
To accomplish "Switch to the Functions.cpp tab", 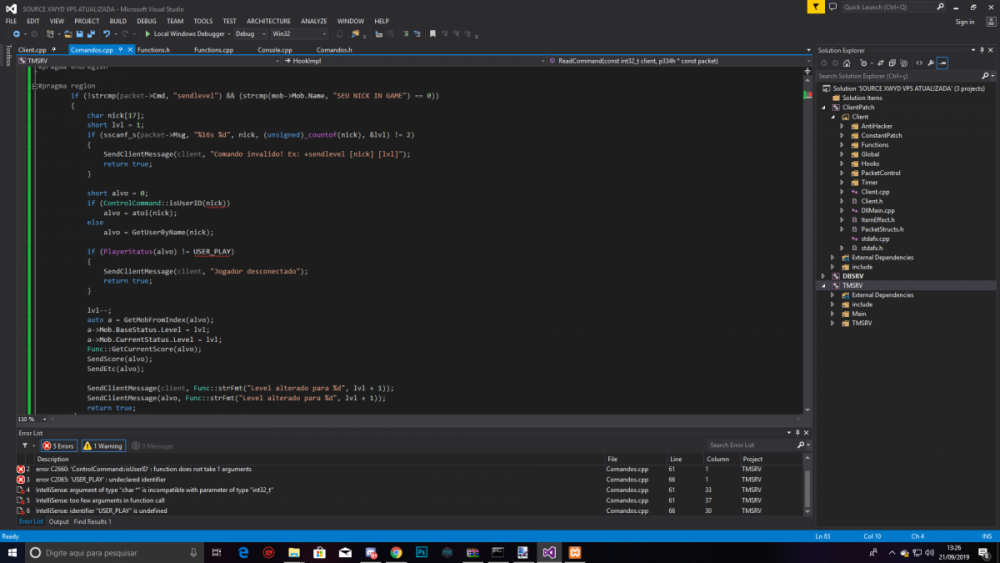I will point(213,49).
